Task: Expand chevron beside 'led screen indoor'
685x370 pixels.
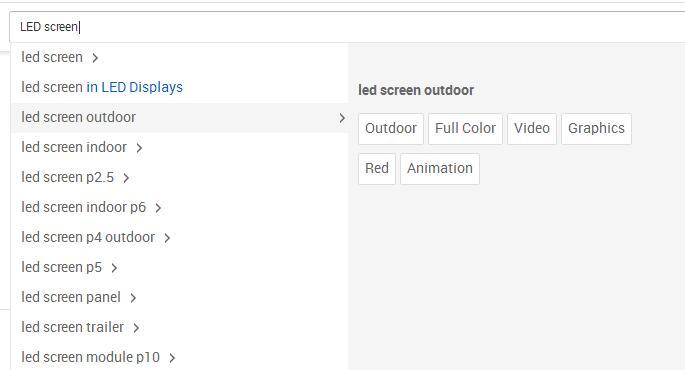Action: [x=139, y=148]
